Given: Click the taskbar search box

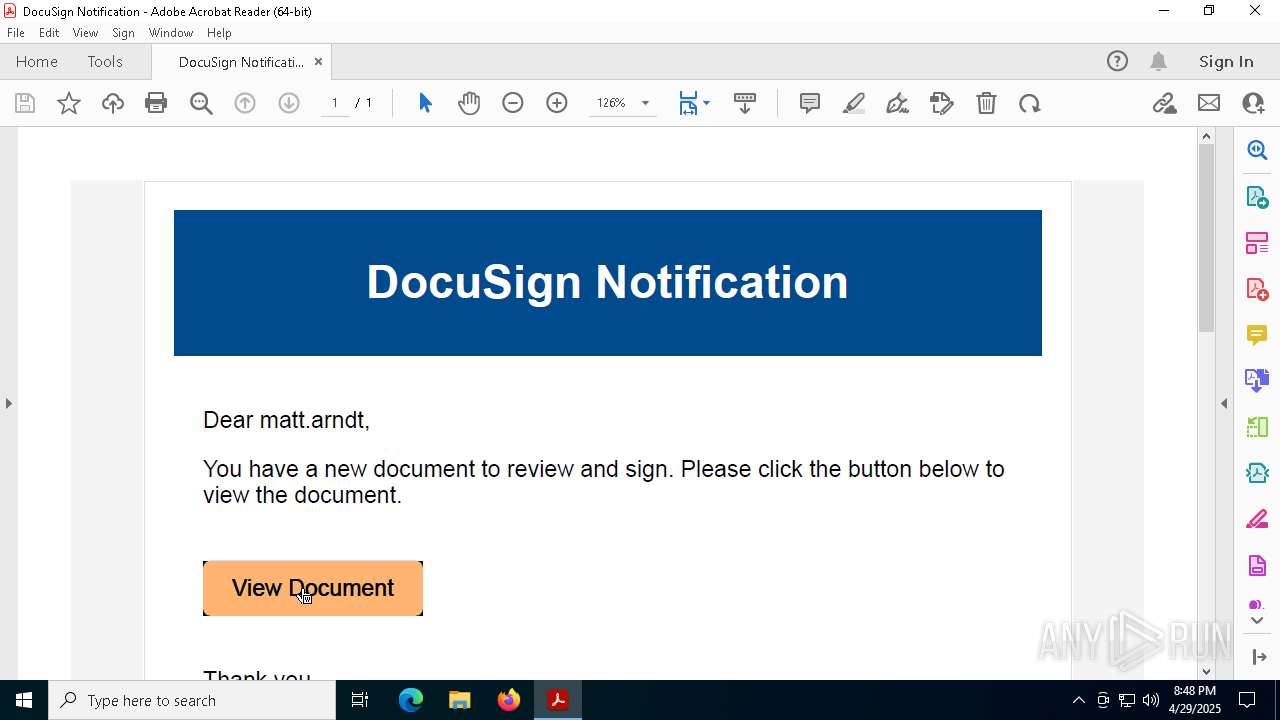Looking at the screenshot, I should [x=192, y=700].
